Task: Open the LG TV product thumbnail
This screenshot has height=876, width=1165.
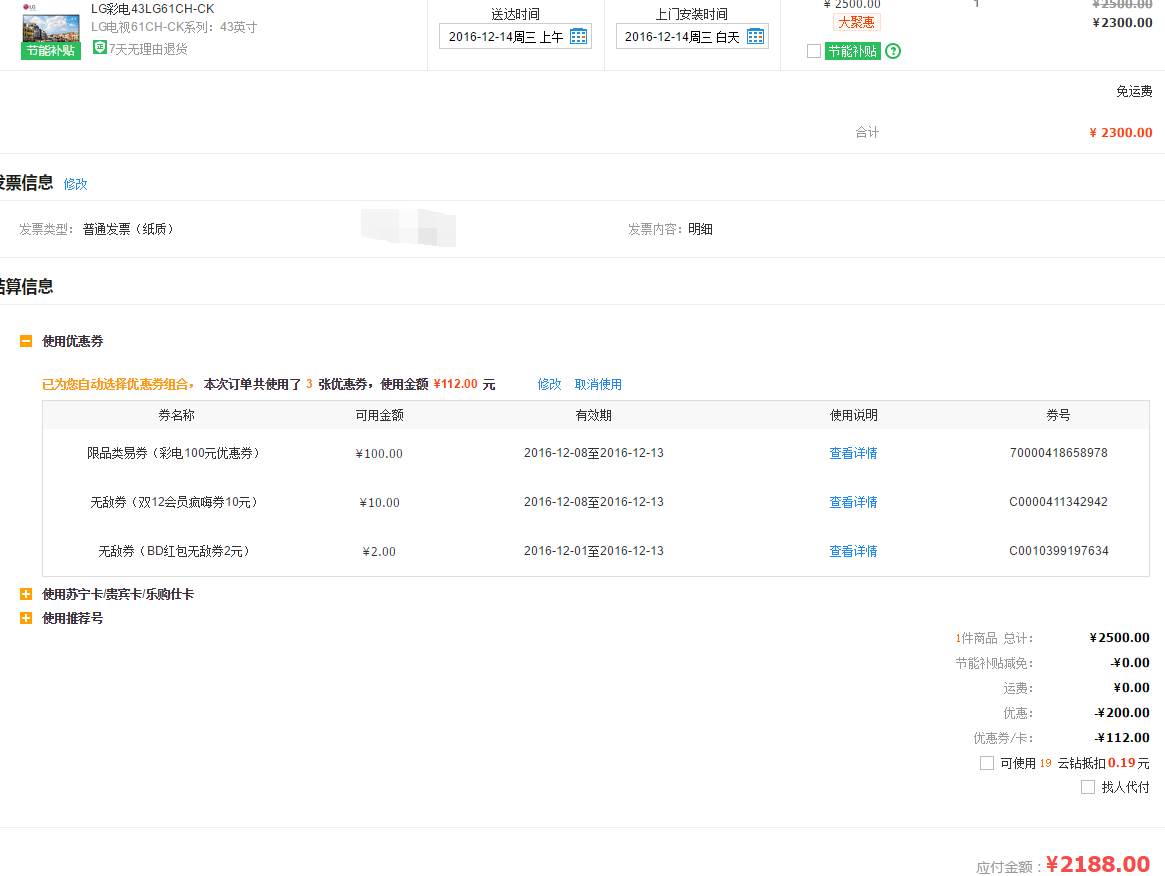Action: click(x=51, y=31)
